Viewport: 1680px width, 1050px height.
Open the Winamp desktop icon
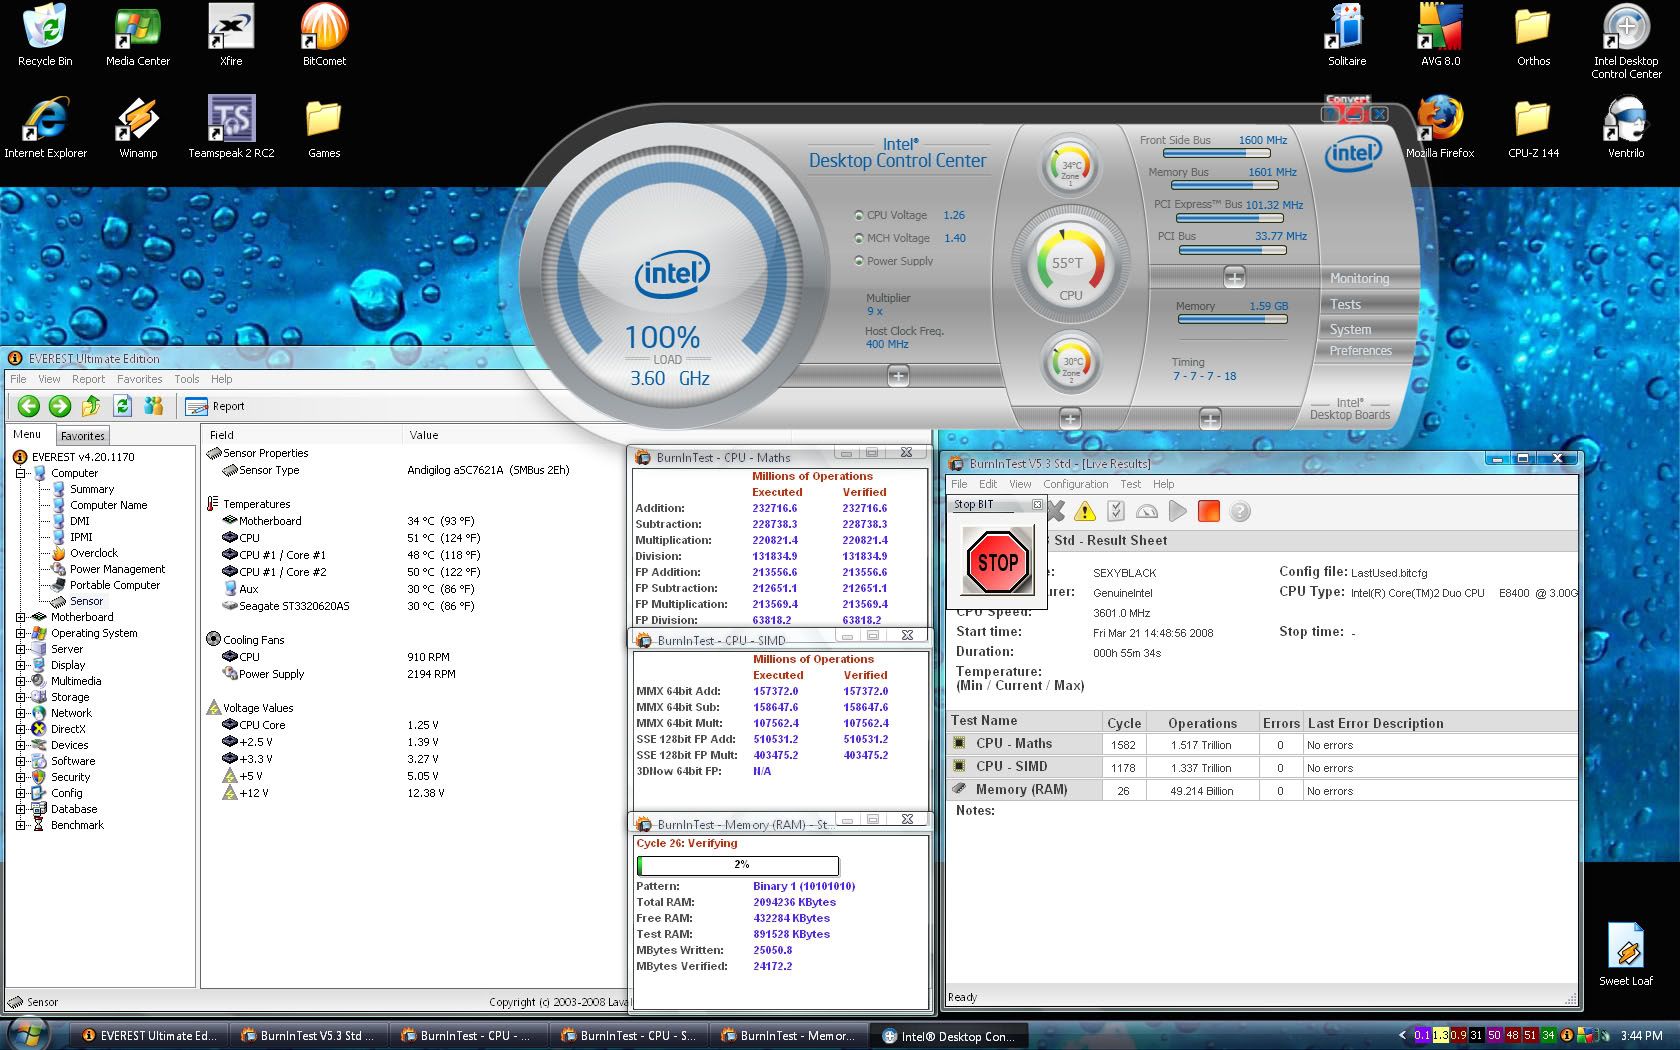[x=138, y=127]
